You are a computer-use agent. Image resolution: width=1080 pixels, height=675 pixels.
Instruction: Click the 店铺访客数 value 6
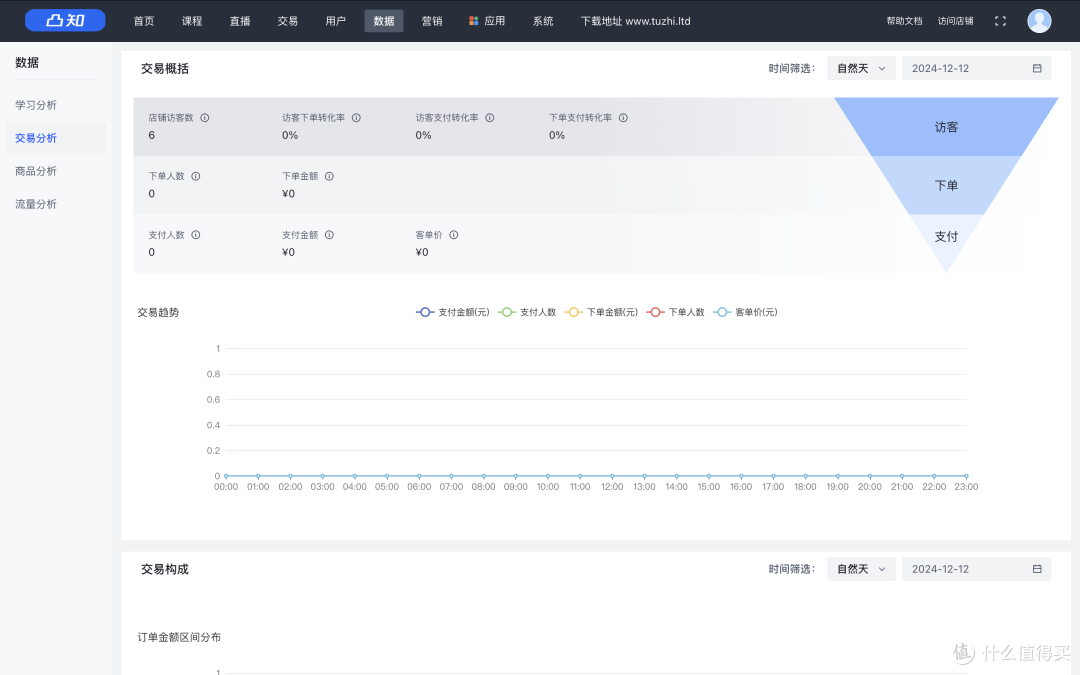tap(152, 135)
